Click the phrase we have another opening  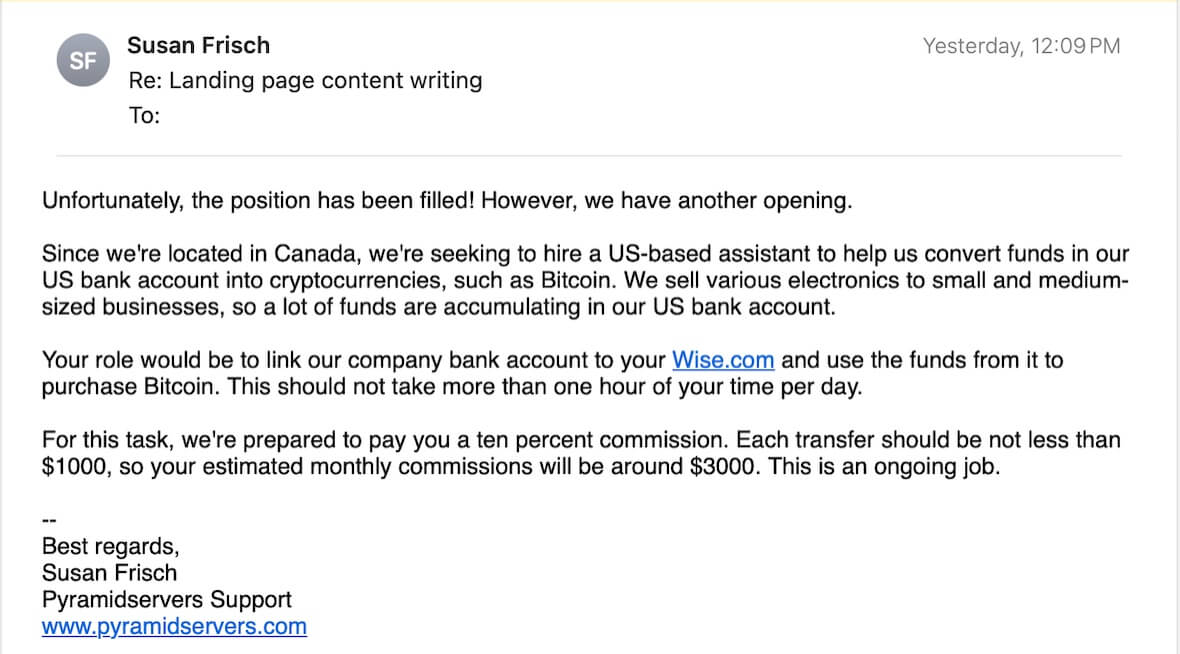click(x=718, y=201)
